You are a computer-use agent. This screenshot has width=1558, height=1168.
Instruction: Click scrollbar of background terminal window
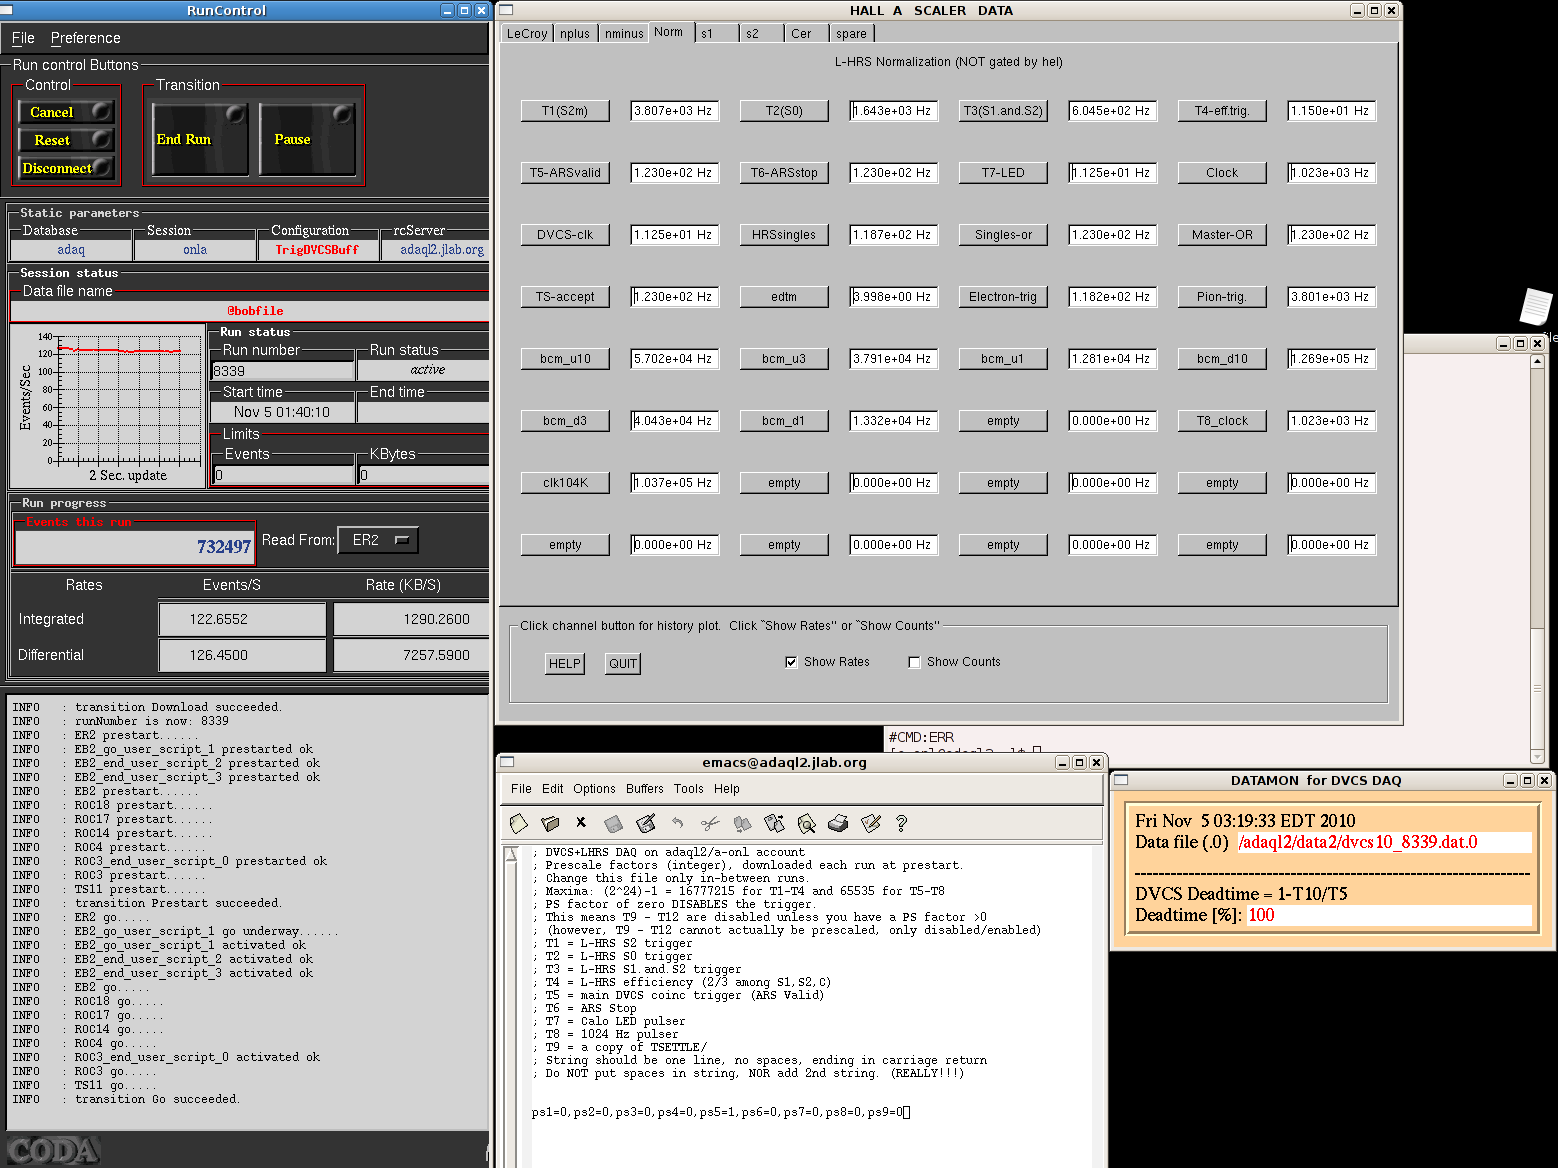click(1538, 560)
